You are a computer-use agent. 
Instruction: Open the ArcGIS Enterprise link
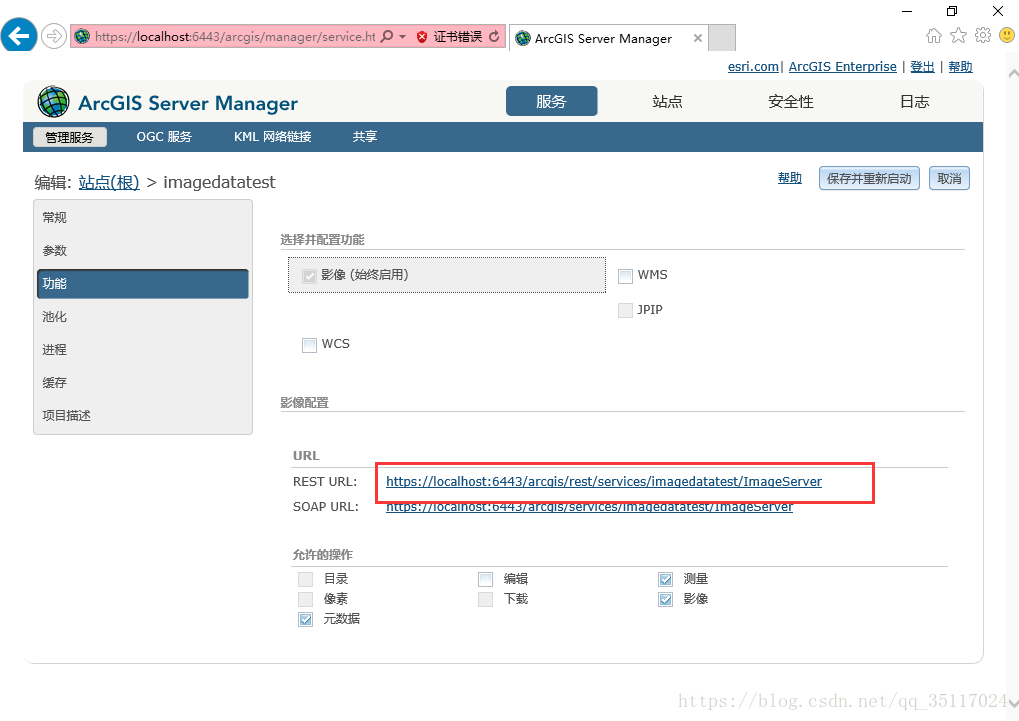click(842, 66)
